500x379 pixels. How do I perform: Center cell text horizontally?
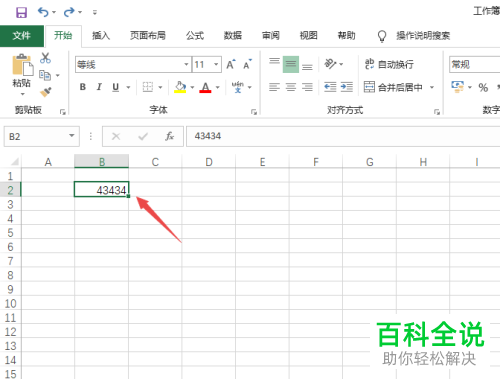click(291, 87)
